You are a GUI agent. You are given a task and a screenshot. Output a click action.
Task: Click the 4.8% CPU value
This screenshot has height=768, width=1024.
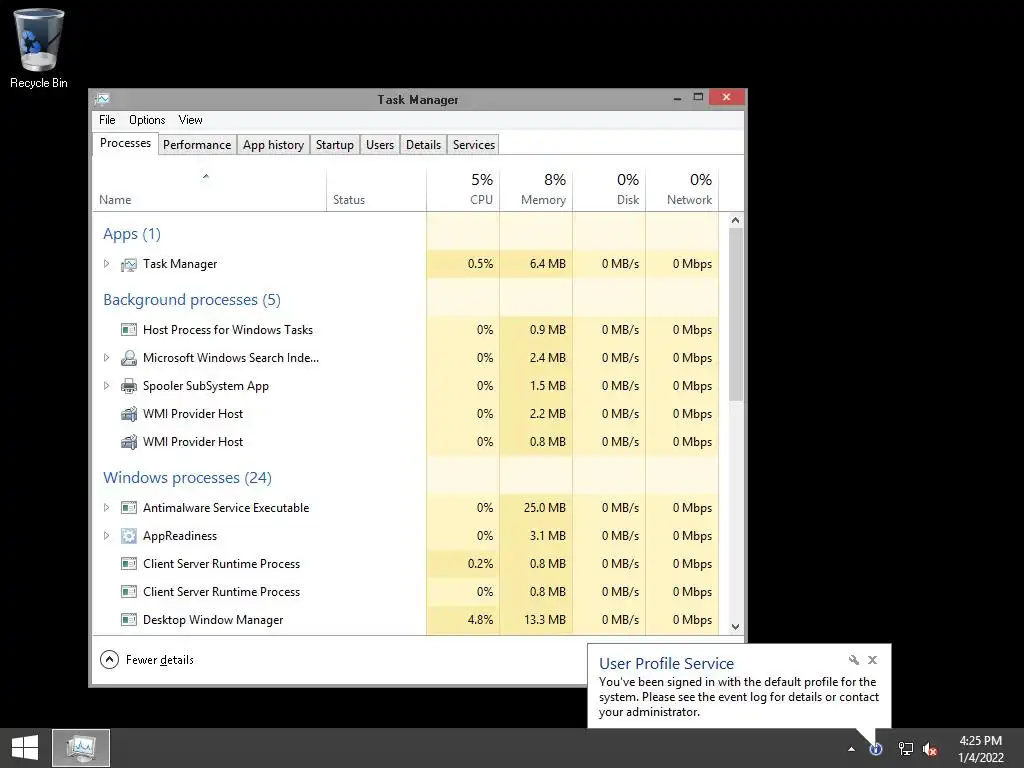pyautogui.click(x=480, y=620)
